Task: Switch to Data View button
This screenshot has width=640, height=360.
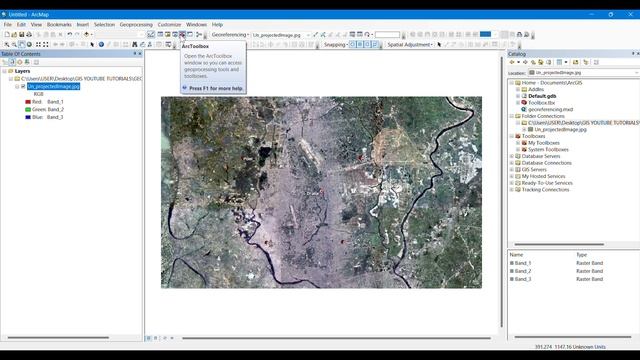Action: (149, 338)
